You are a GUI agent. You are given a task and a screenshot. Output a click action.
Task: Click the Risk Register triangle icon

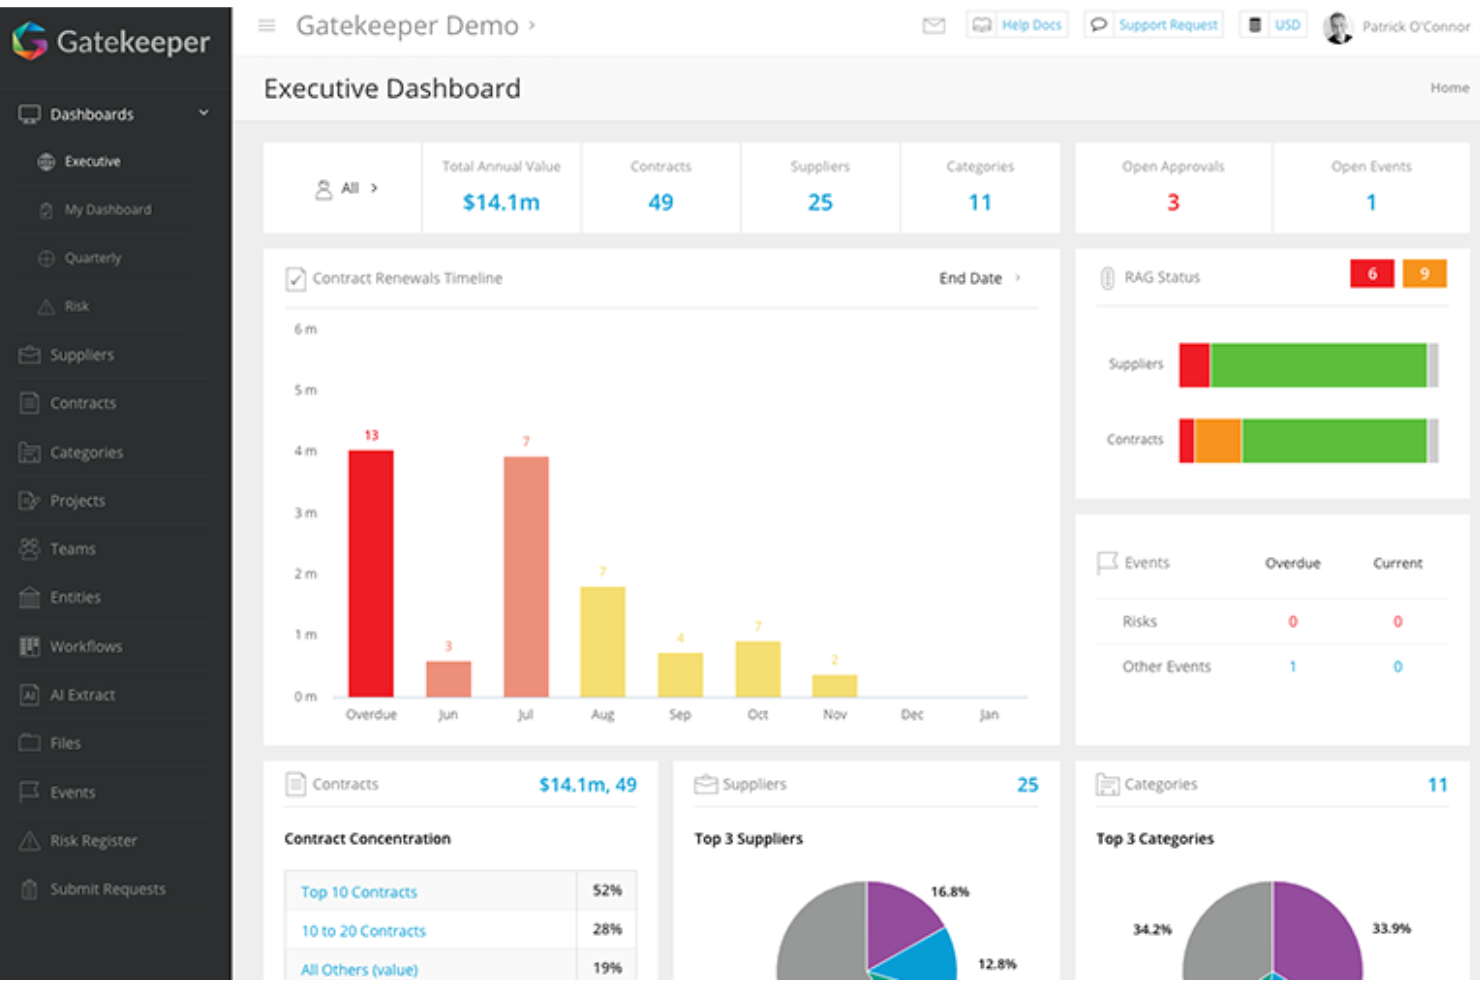(30, 841)
